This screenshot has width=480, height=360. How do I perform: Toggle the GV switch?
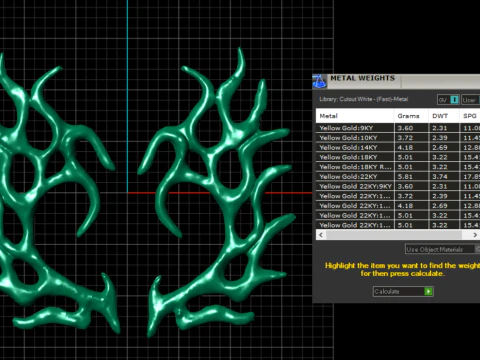pyautogui.click(x=448, y=100)
